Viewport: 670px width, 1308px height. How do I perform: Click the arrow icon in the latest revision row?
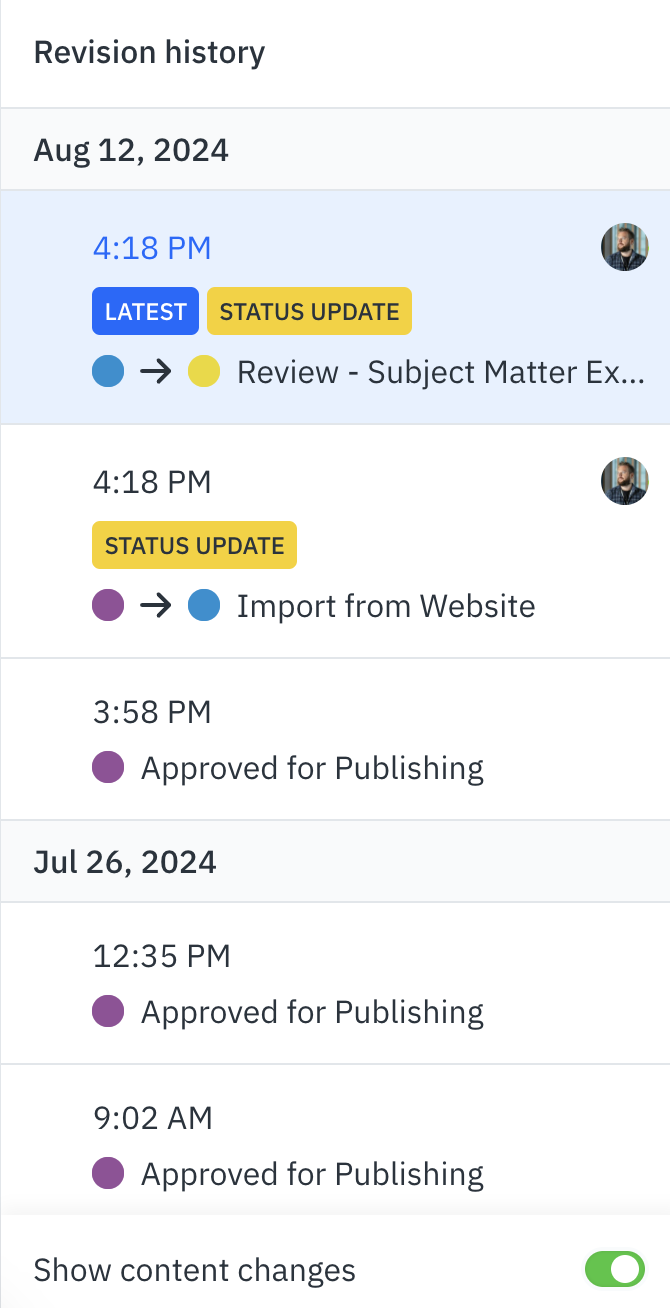[156, 369]
